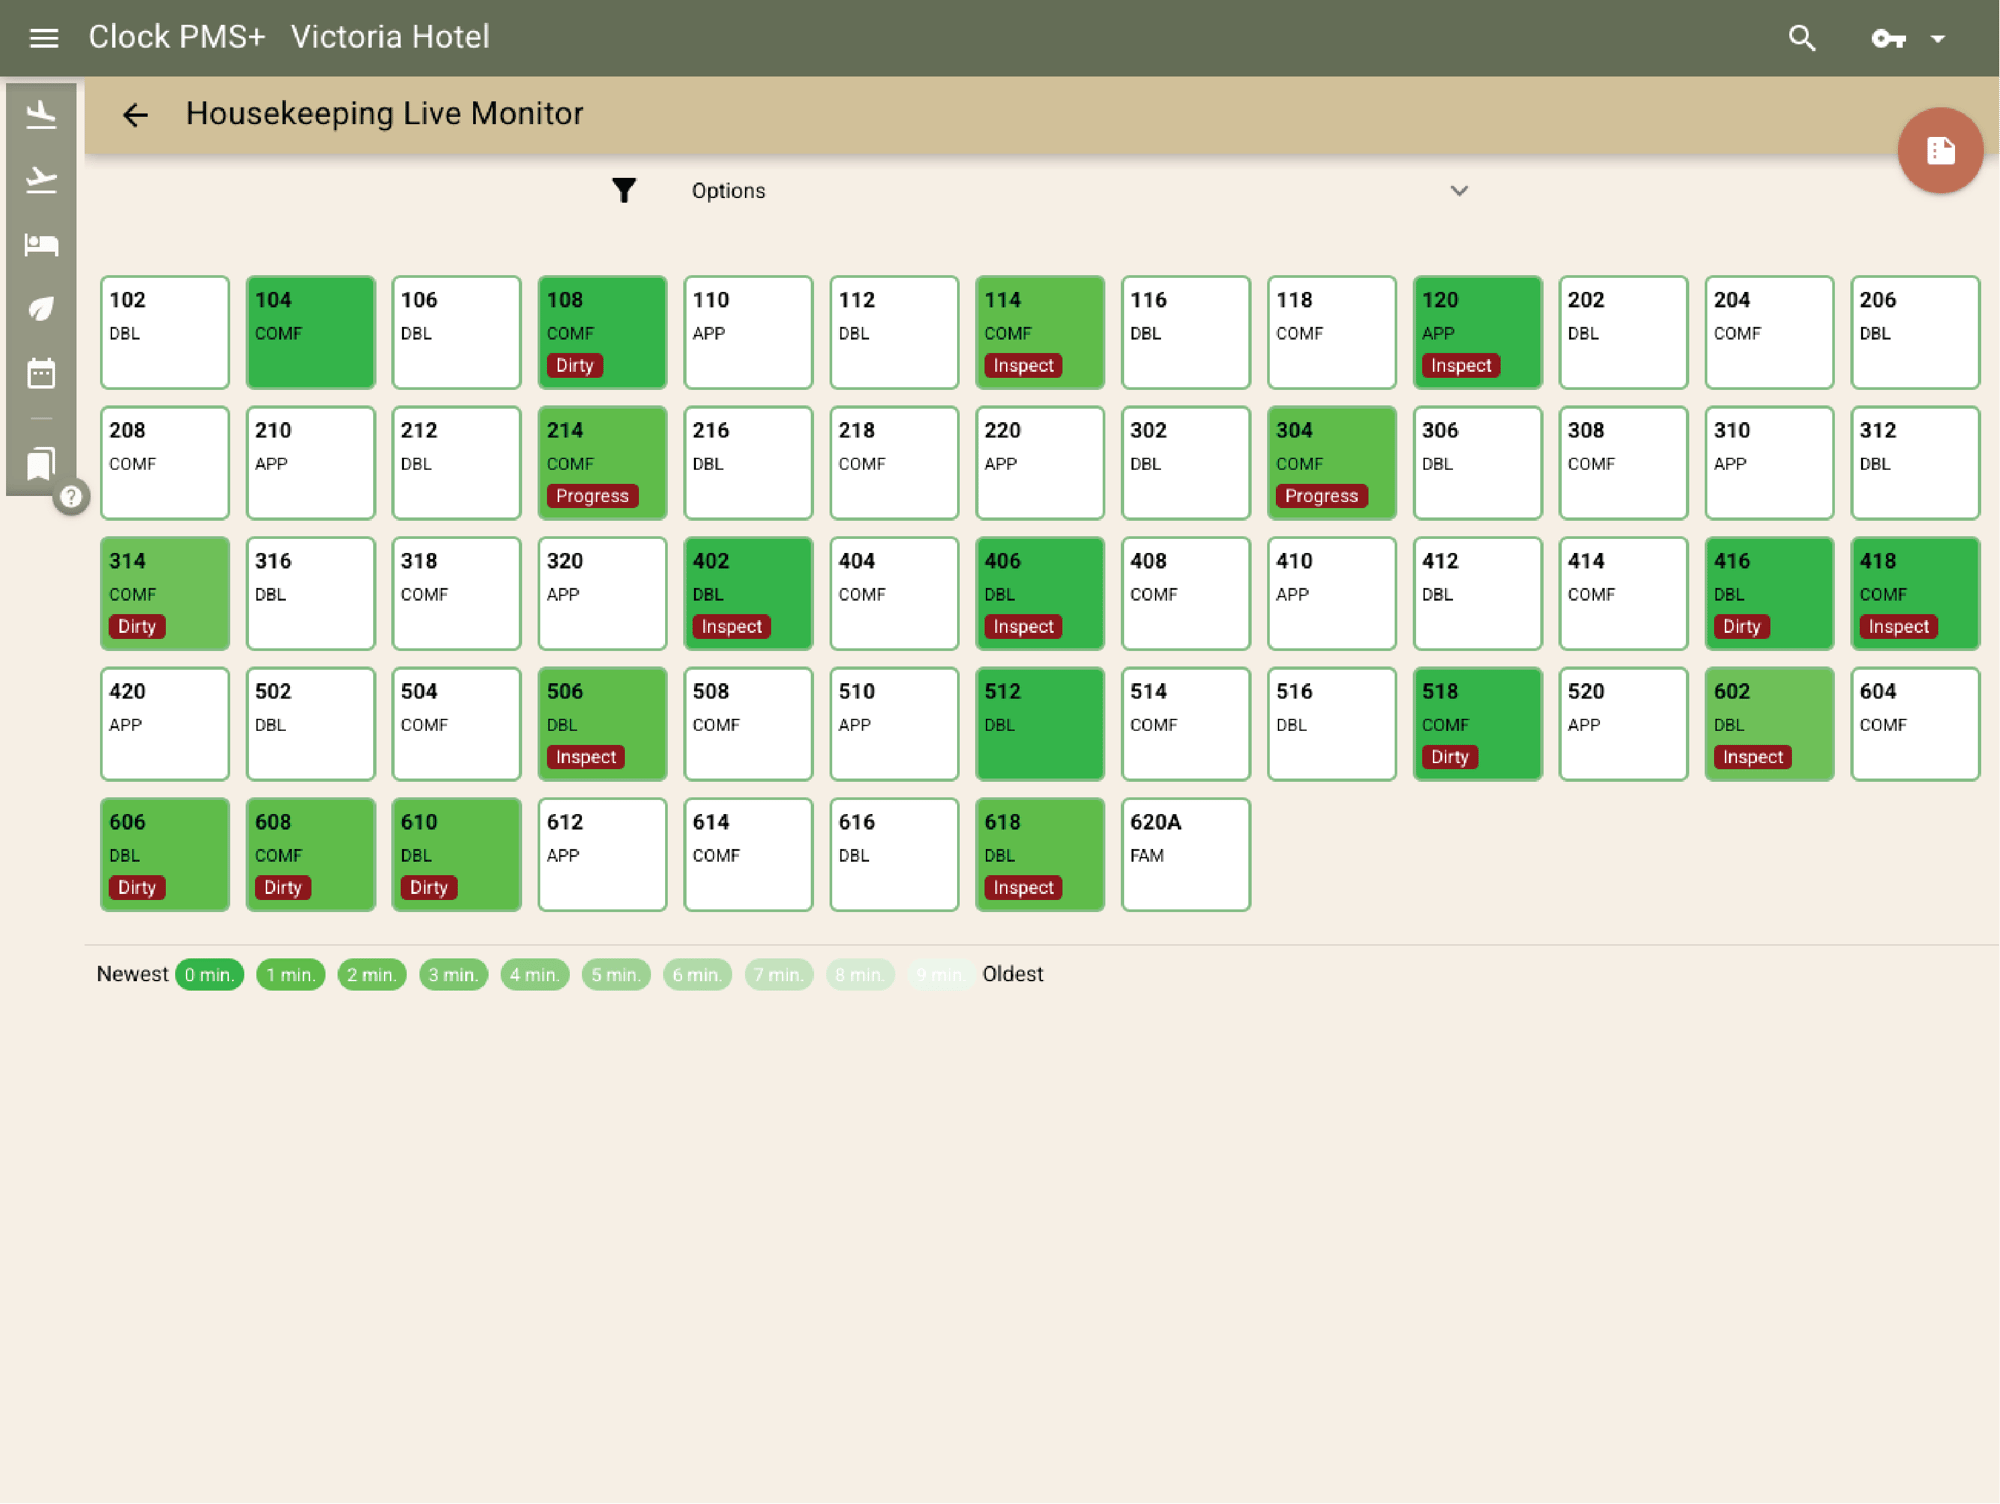Viewport: 2000px width, 1504px height.
Task: Toggle the 6 min legend chip
Action: tap(697, 973)
